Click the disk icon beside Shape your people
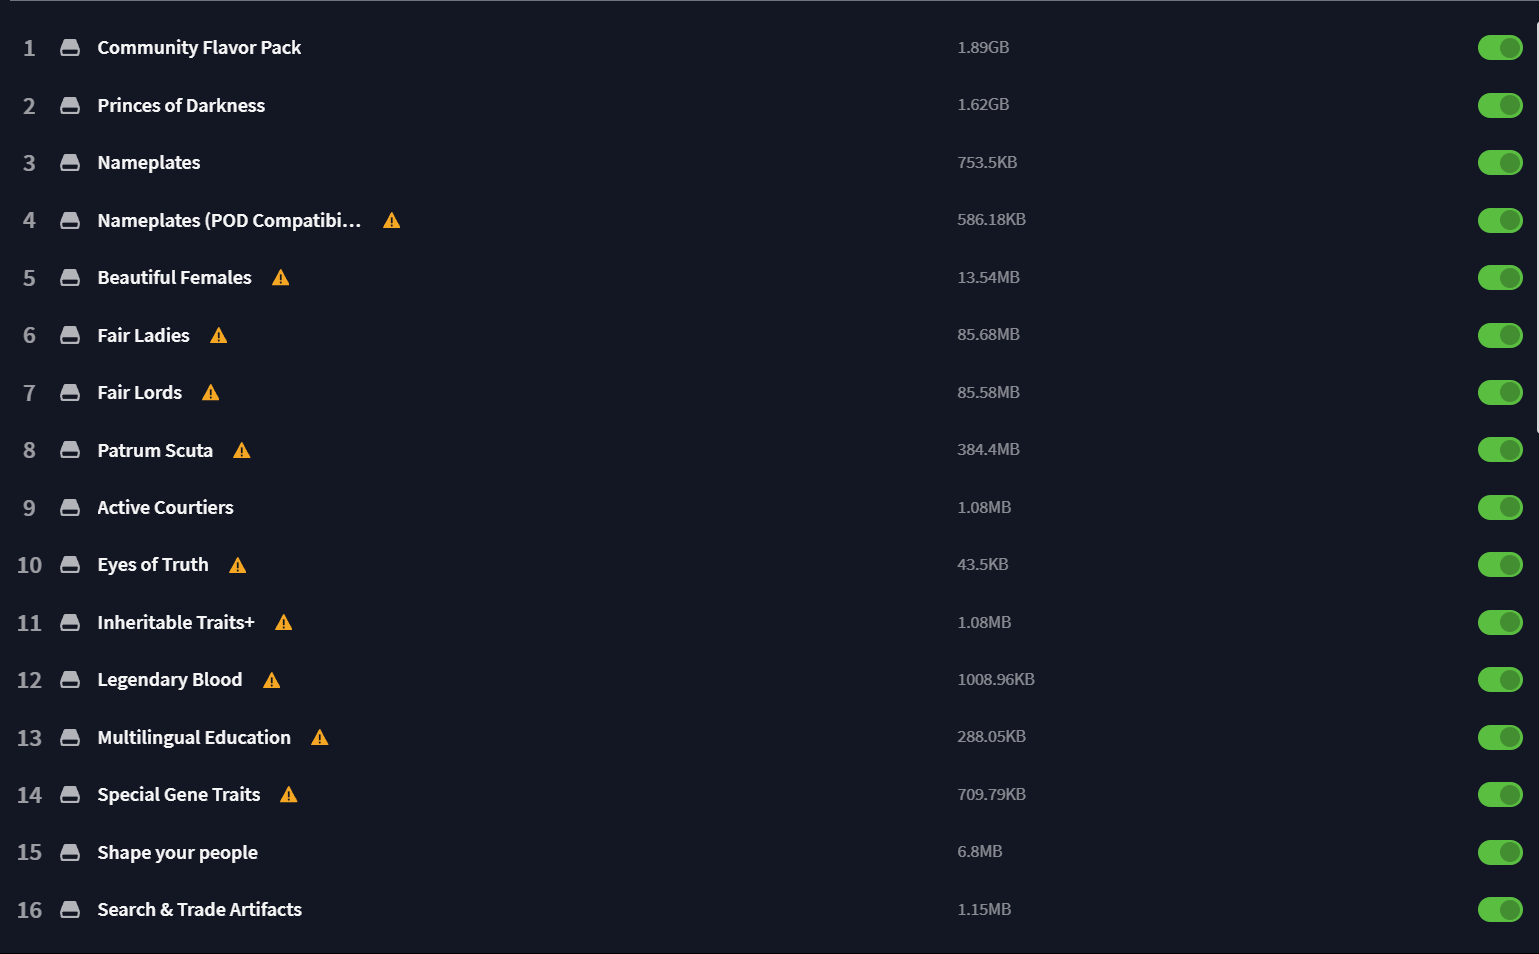Screen dimensions: 1539x954 [x=70, y=852]
